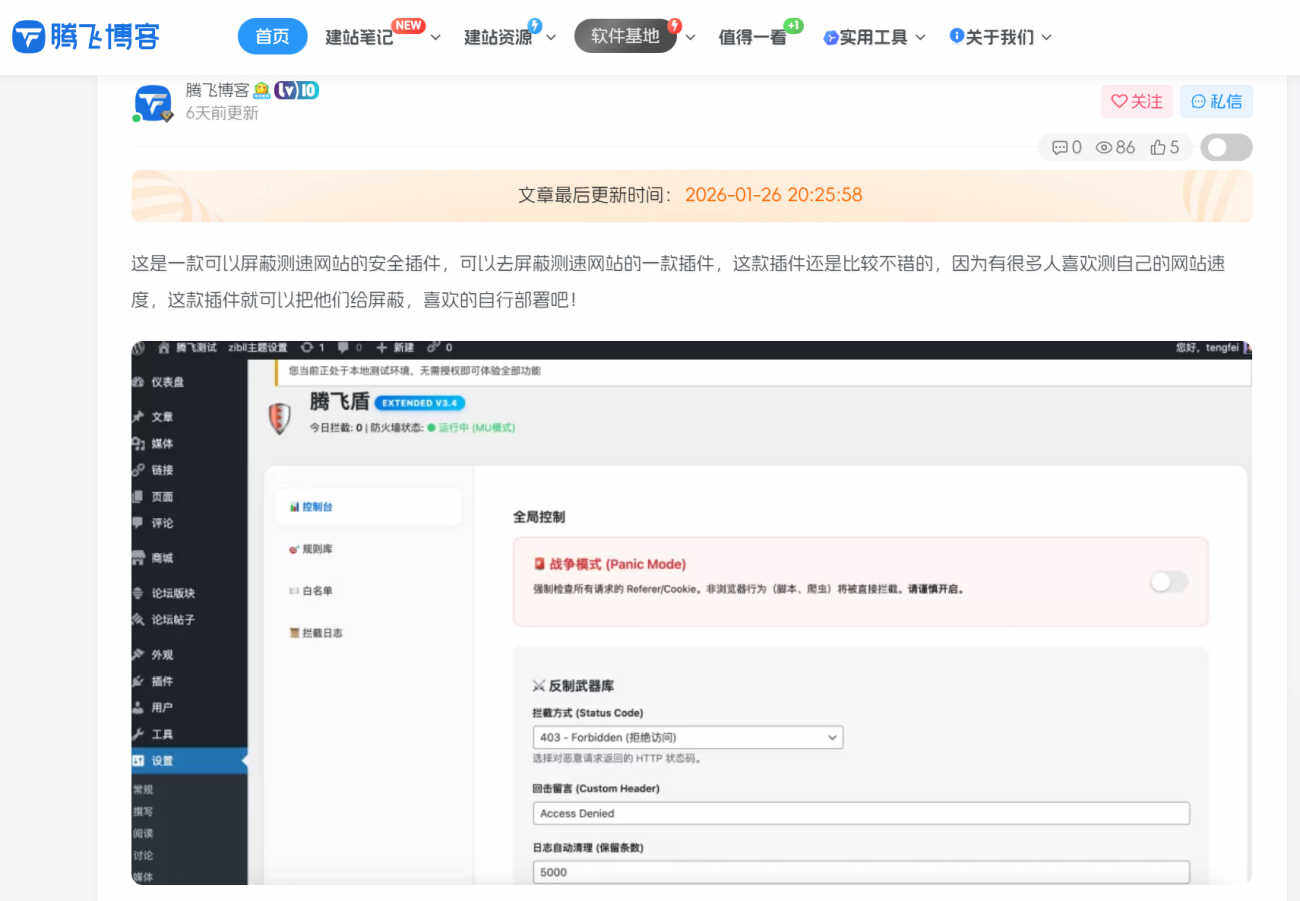Toggle the switch beside like count
This screenshot has height=901, width=1300.
coord(1225,148)
